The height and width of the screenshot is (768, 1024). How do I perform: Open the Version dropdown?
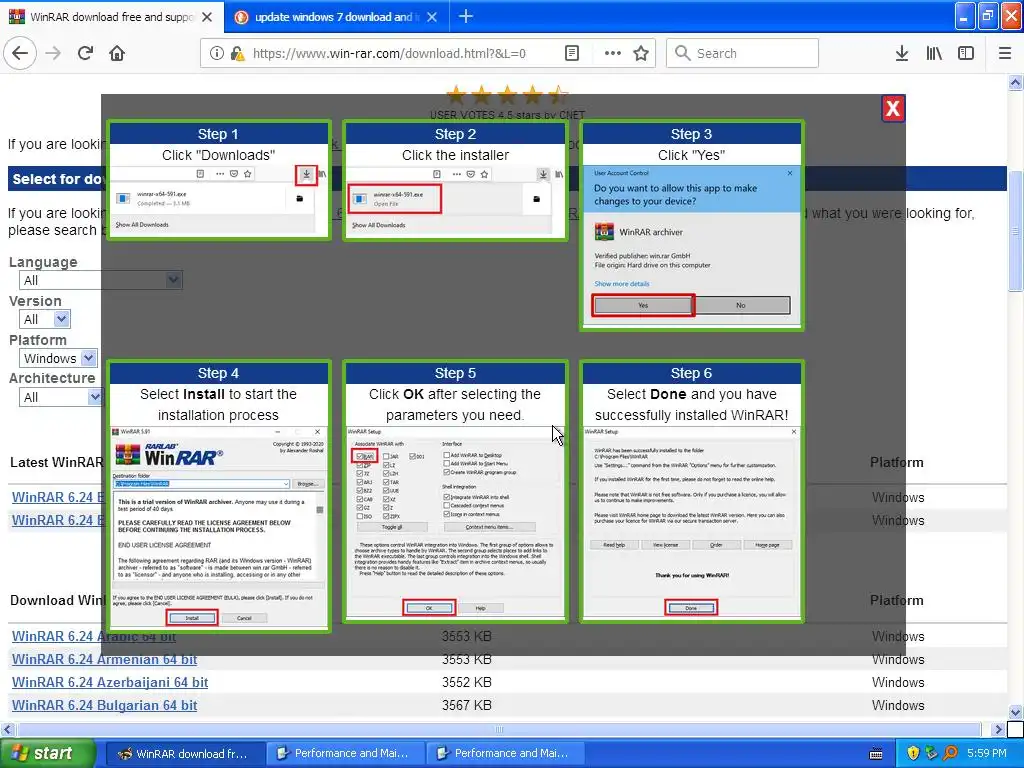44,319
